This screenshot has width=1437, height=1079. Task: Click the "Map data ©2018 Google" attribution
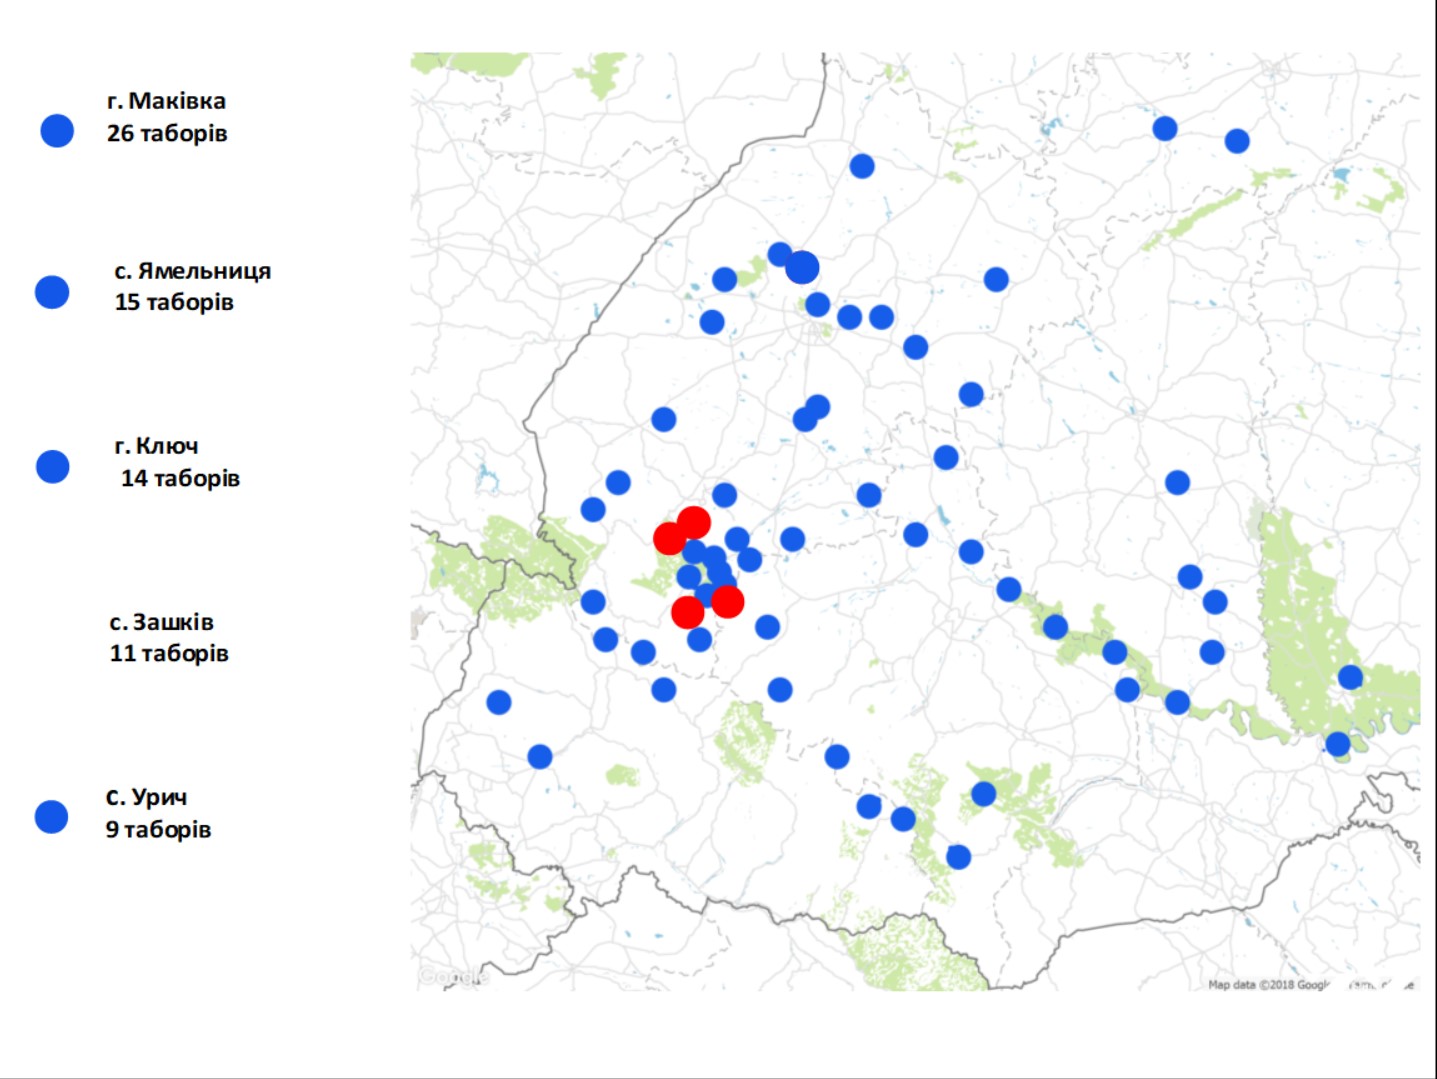point(1269,985)
